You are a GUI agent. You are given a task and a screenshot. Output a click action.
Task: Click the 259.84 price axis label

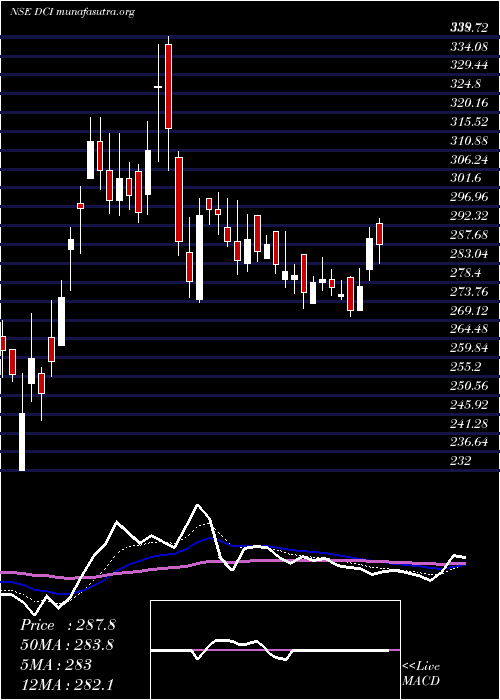[x=469, y=347]
